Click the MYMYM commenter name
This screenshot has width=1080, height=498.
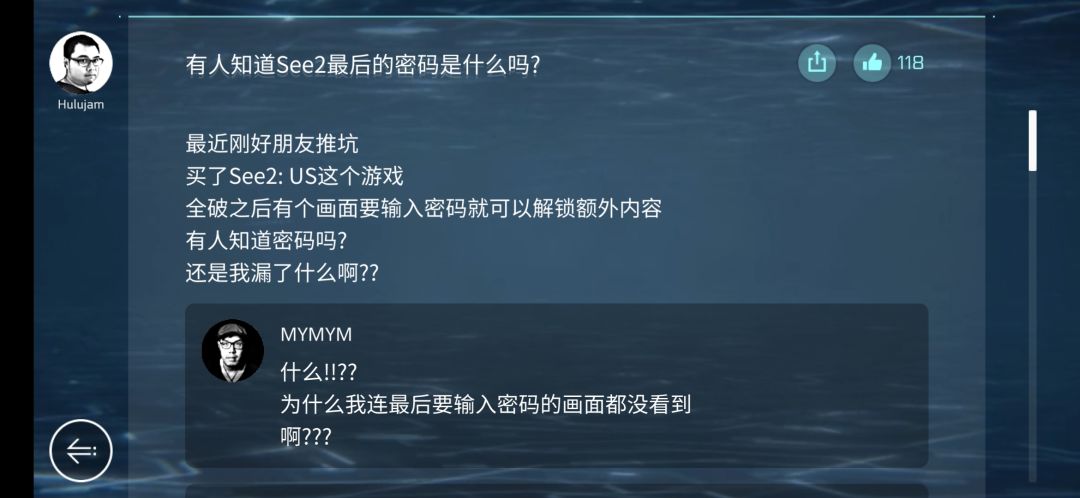tap(316, 335)
